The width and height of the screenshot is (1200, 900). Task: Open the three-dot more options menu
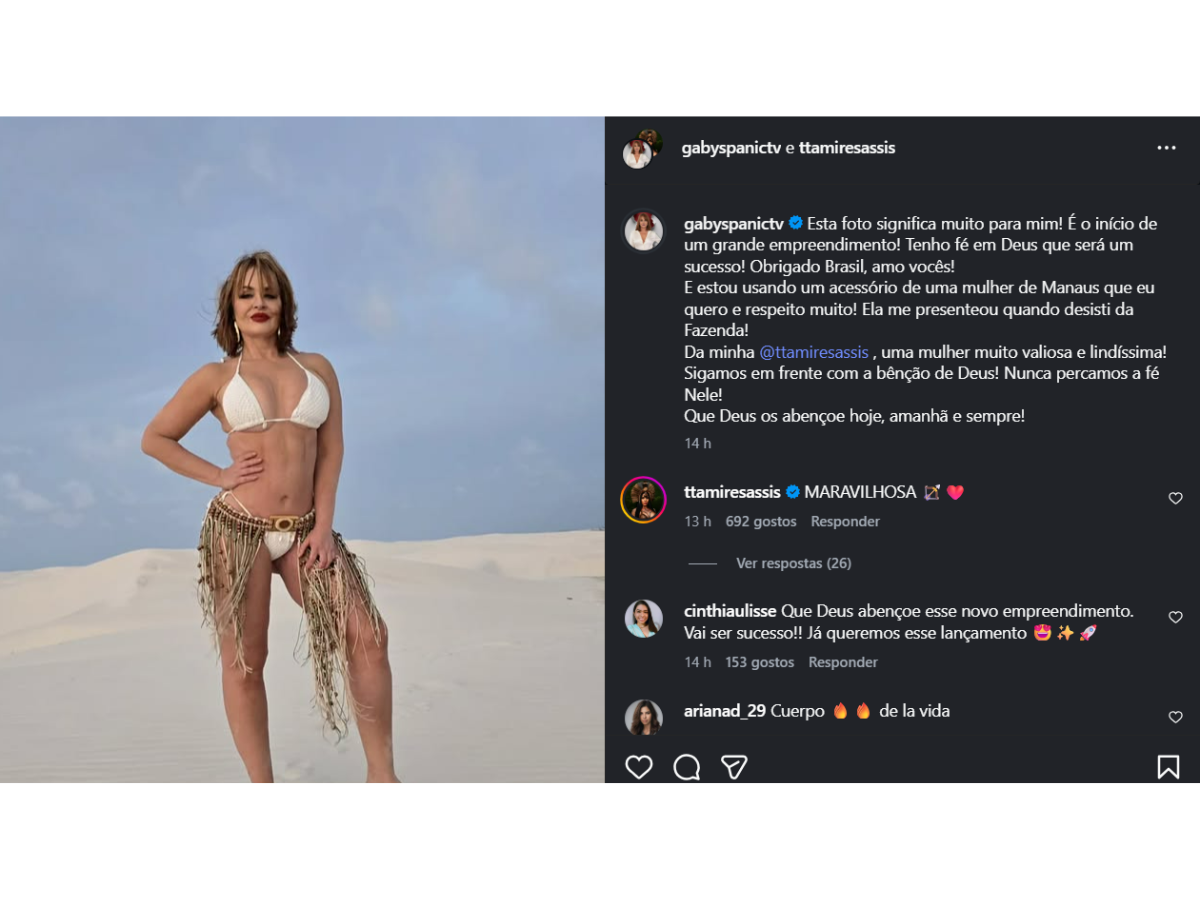click(1166, 148)
